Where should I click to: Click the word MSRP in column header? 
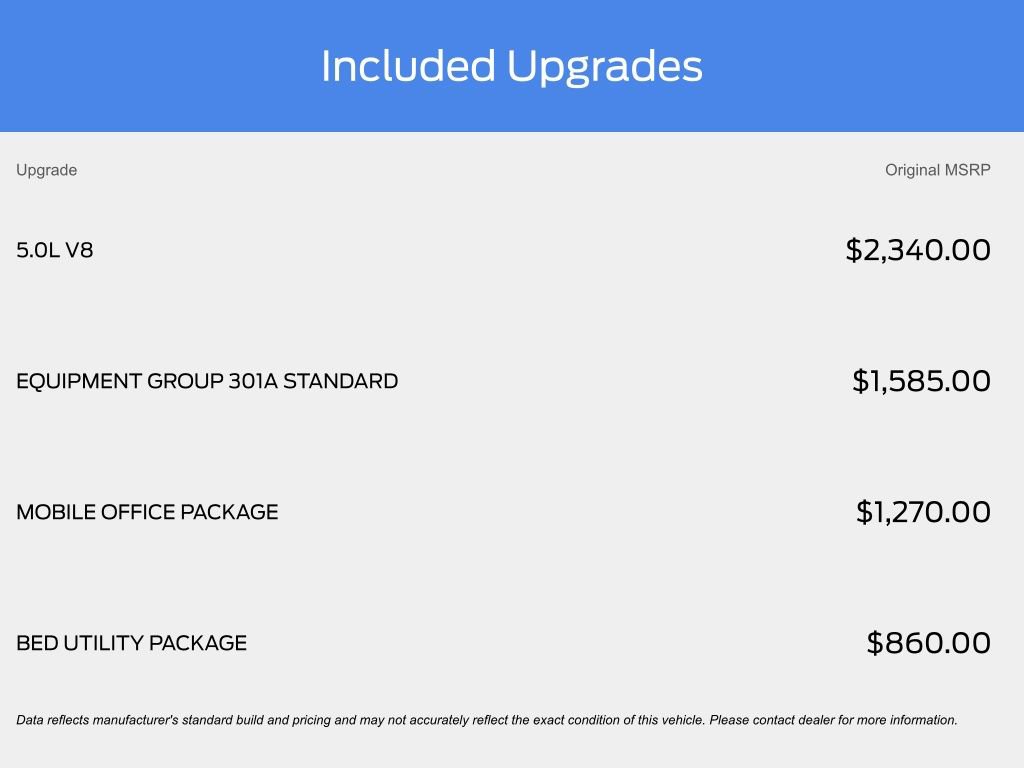coord(967,170)
